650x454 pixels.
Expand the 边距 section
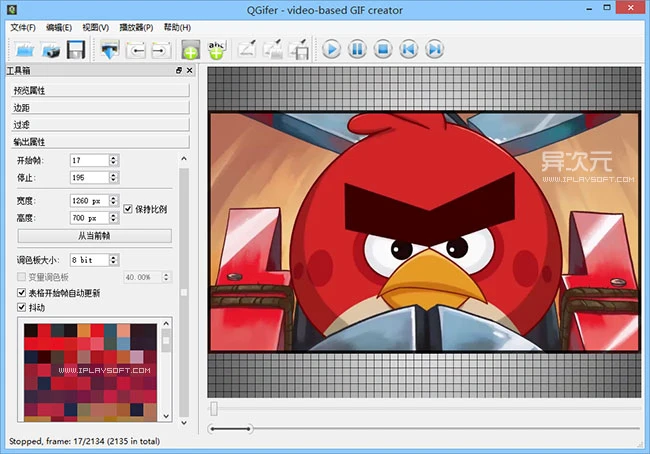100,108
